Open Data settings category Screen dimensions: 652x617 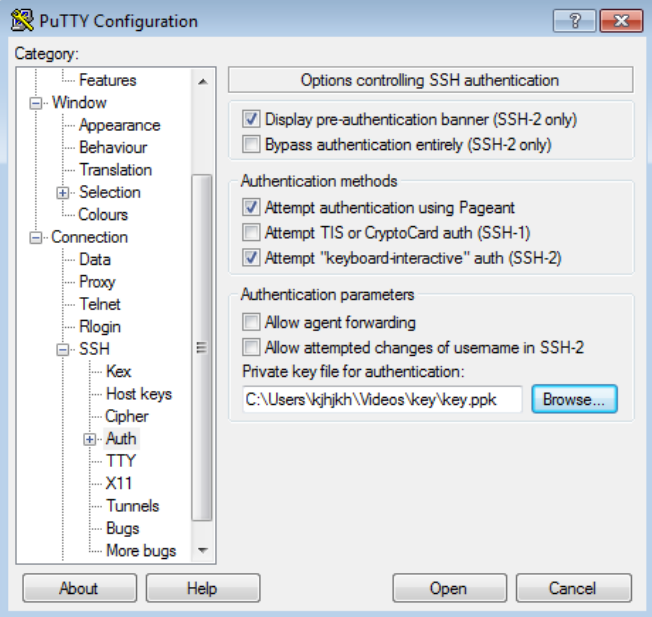95,260
